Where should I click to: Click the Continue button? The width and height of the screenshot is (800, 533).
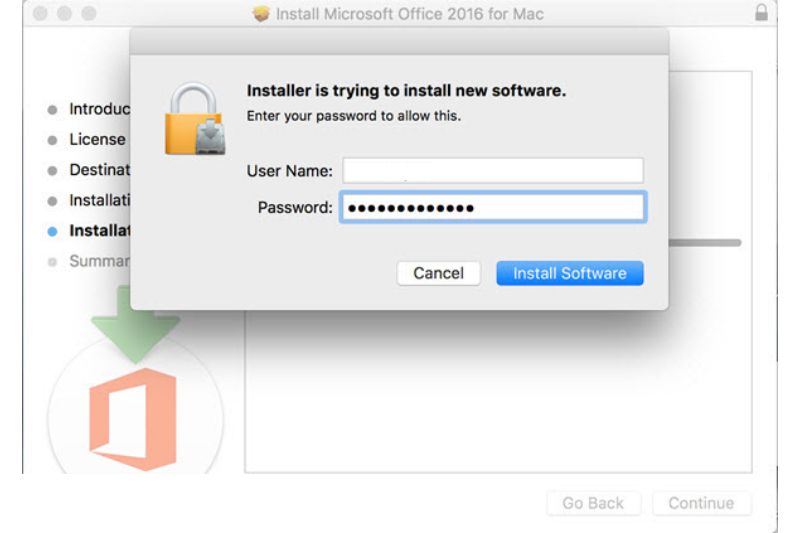(x=701, y=503)
